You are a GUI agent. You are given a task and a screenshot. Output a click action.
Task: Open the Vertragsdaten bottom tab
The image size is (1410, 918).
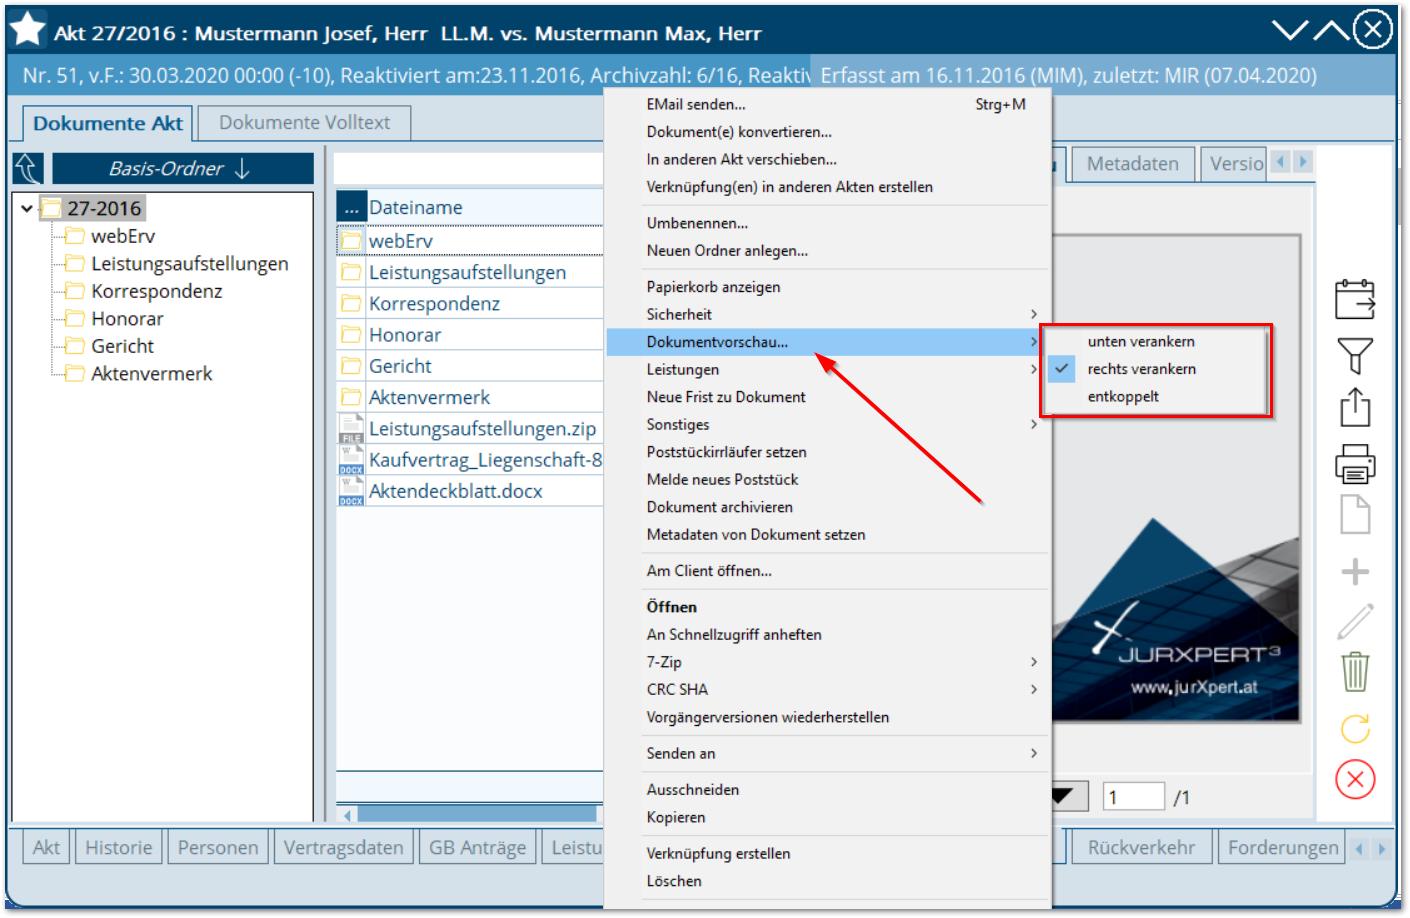343,848
